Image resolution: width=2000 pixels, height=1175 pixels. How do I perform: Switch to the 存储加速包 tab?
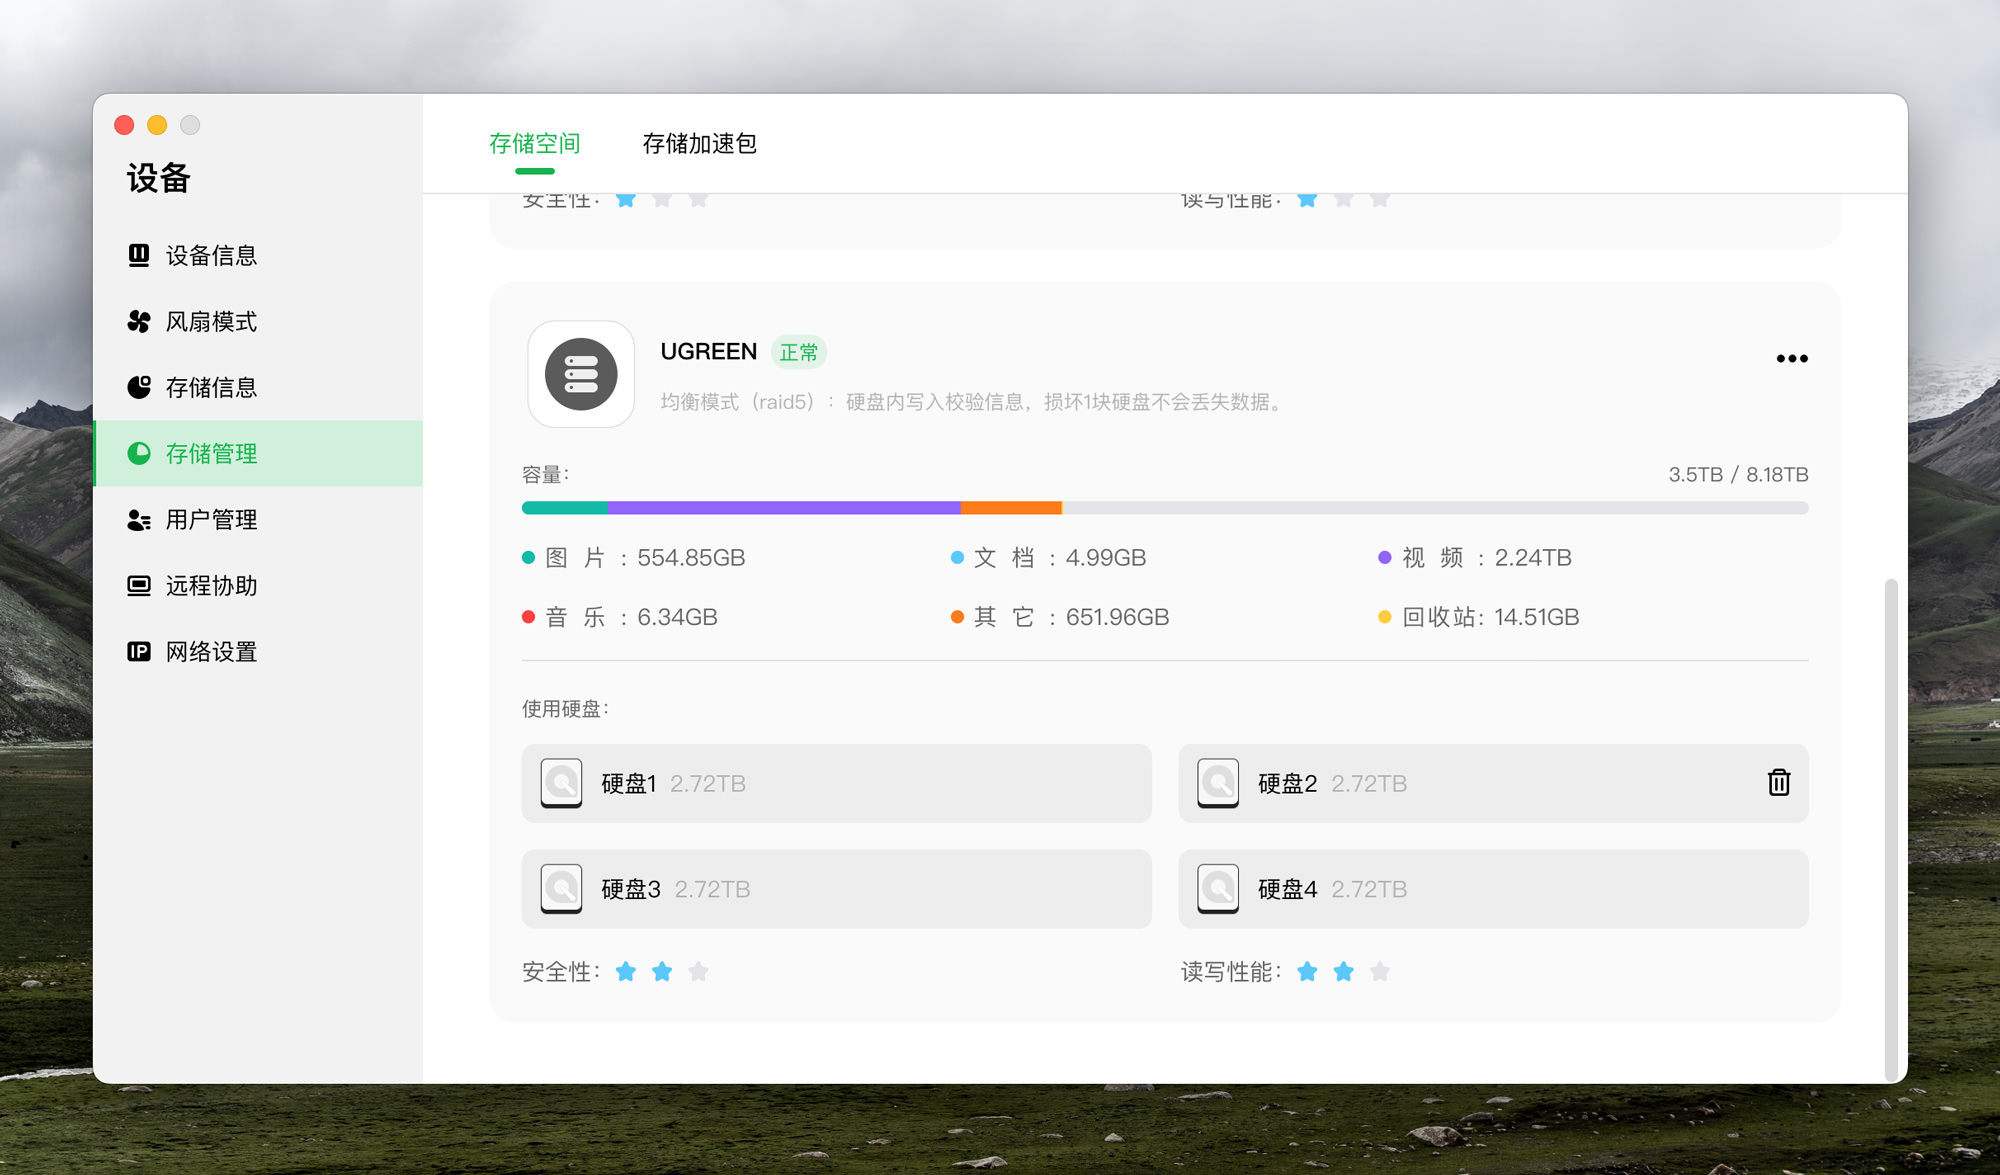[699, 144]
